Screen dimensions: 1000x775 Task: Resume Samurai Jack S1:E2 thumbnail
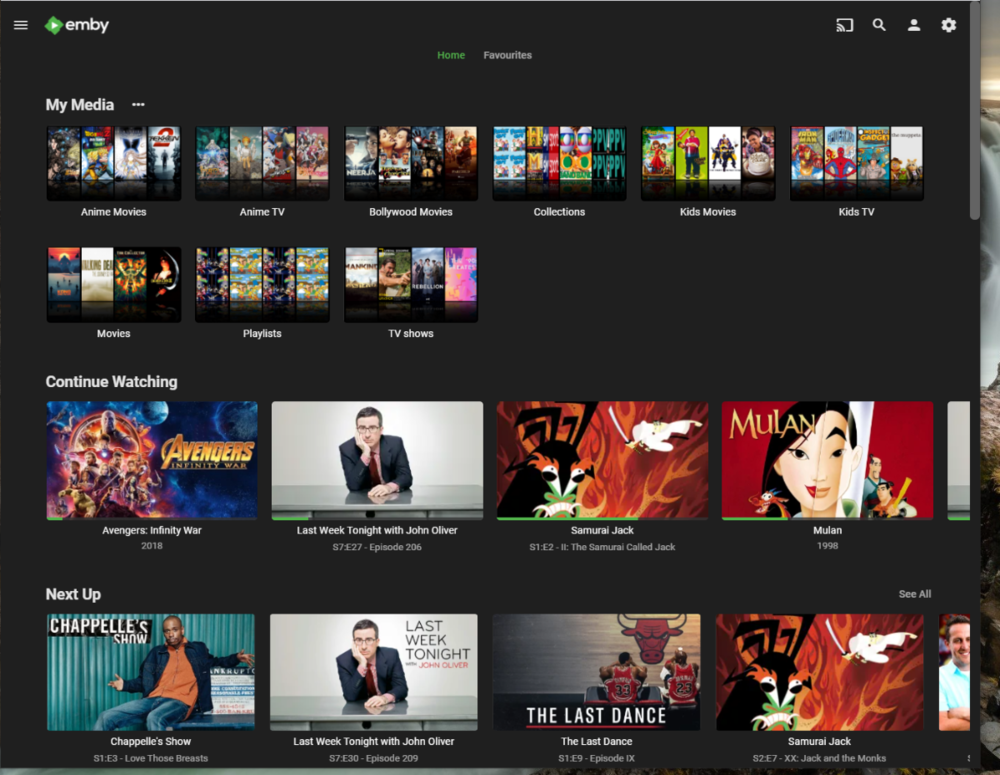tap(602, 460)
